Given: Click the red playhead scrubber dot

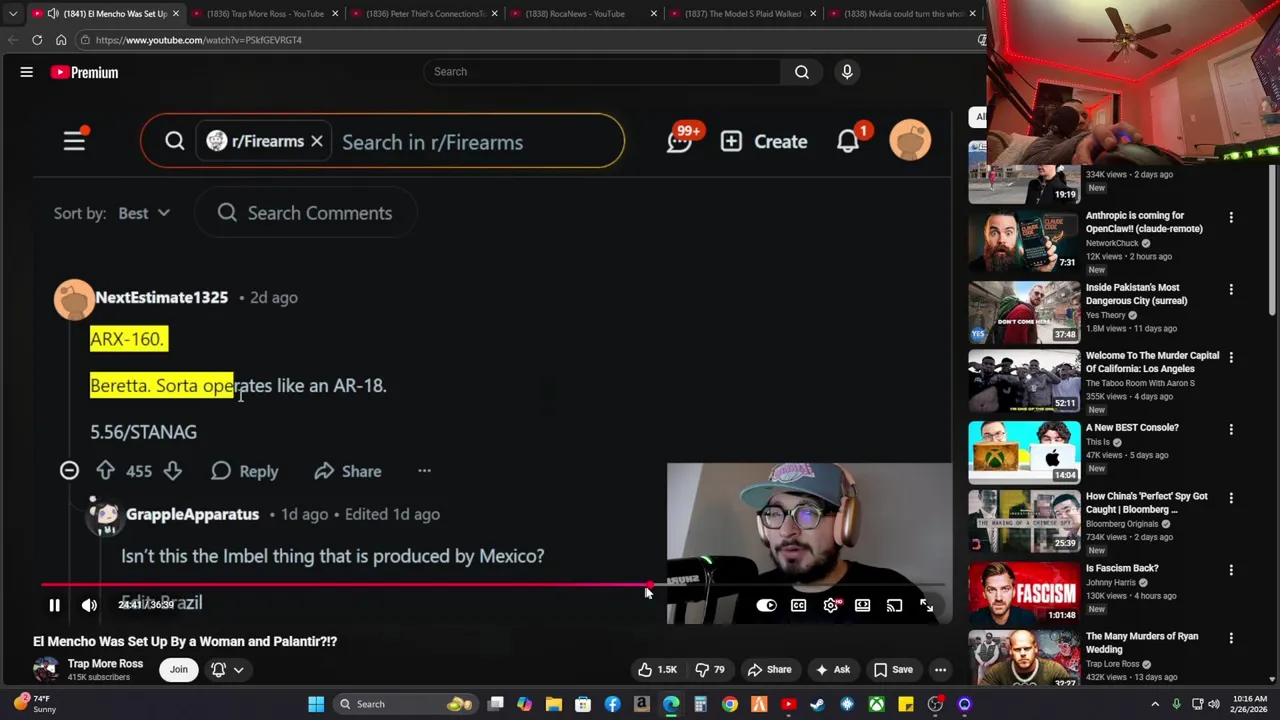Looking at the screenshot, I should (649, 585).
